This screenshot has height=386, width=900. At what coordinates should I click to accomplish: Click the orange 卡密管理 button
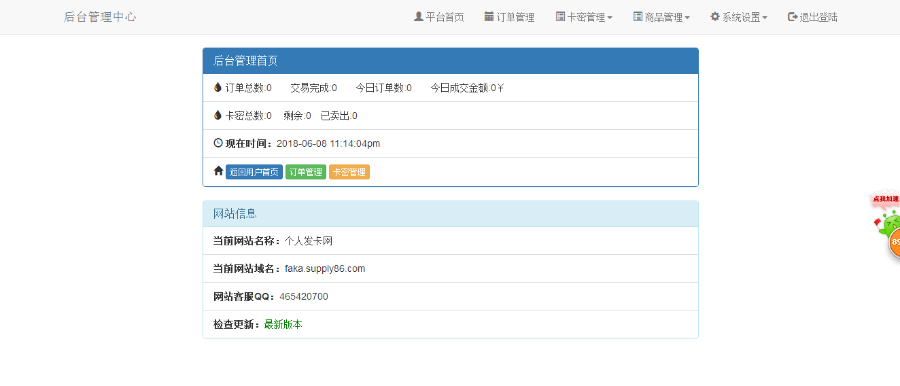coord(350,172)
